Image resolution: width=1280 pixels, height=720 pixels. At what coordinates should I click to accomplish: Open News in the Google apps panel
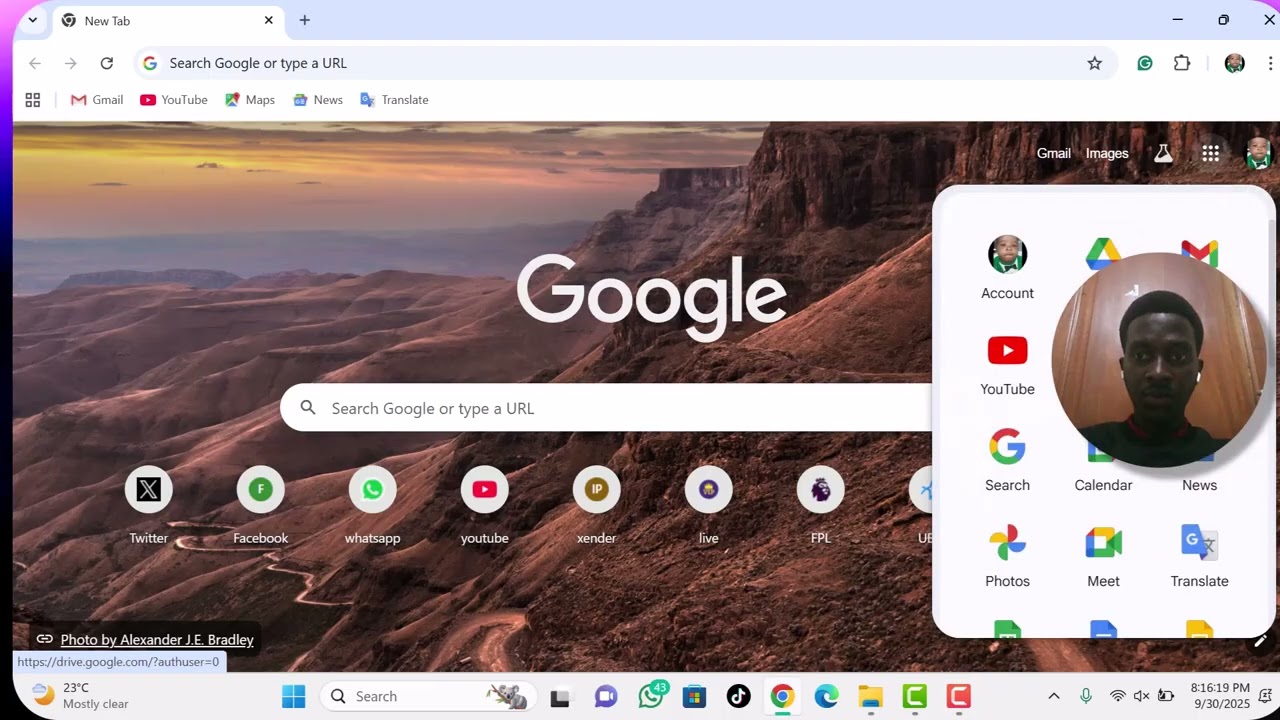1199,484
